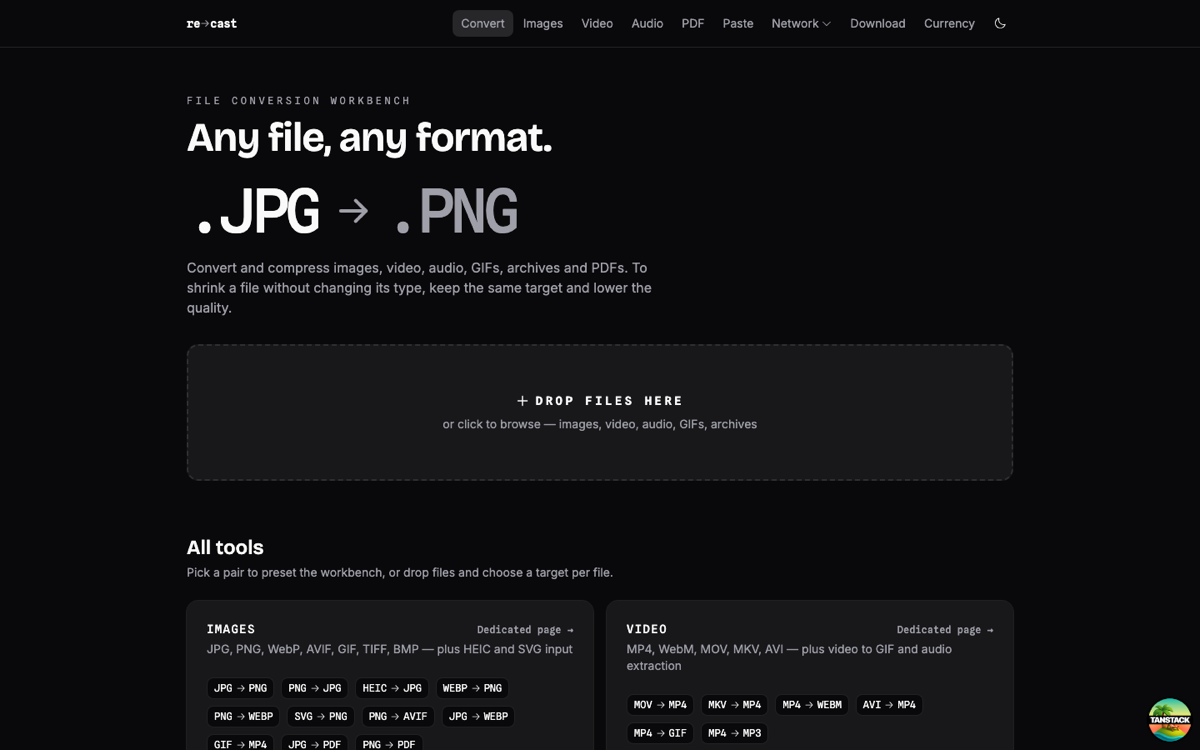Select the SVG → PNG preset
Image resolution: width=1200 pixels, height=750 pixels.
(321, 716)
